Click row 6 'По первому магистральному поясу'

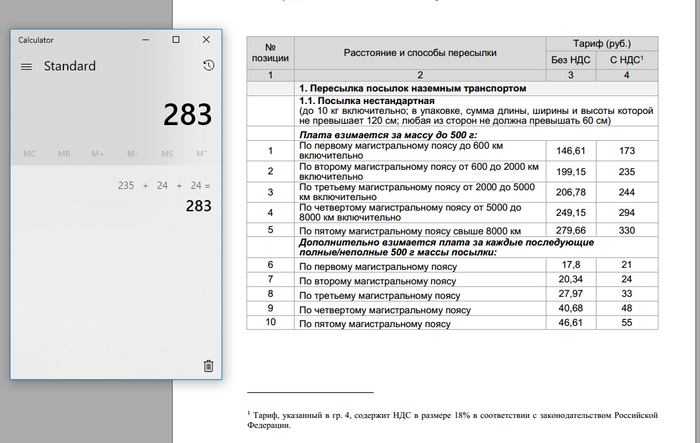pos(378,267)
